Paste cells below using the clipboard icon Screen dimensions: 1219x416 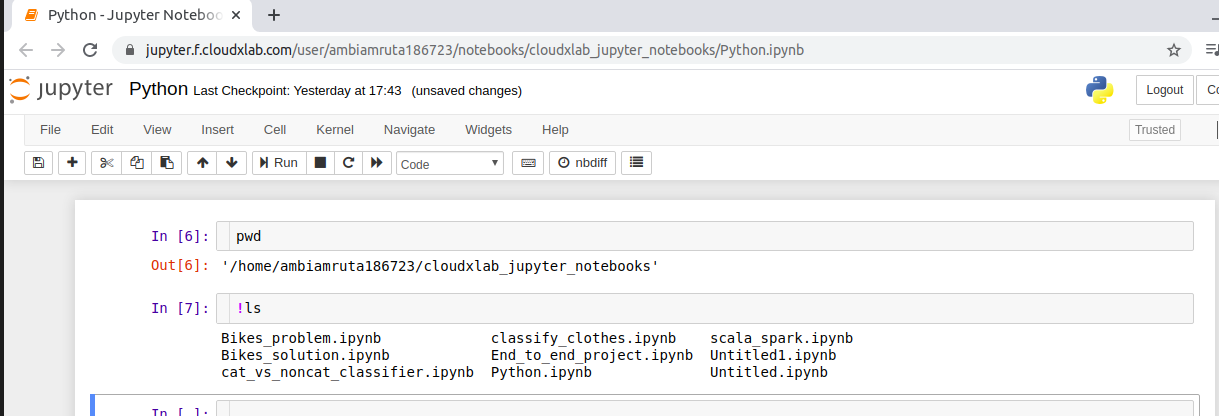[x=166, y=163]
